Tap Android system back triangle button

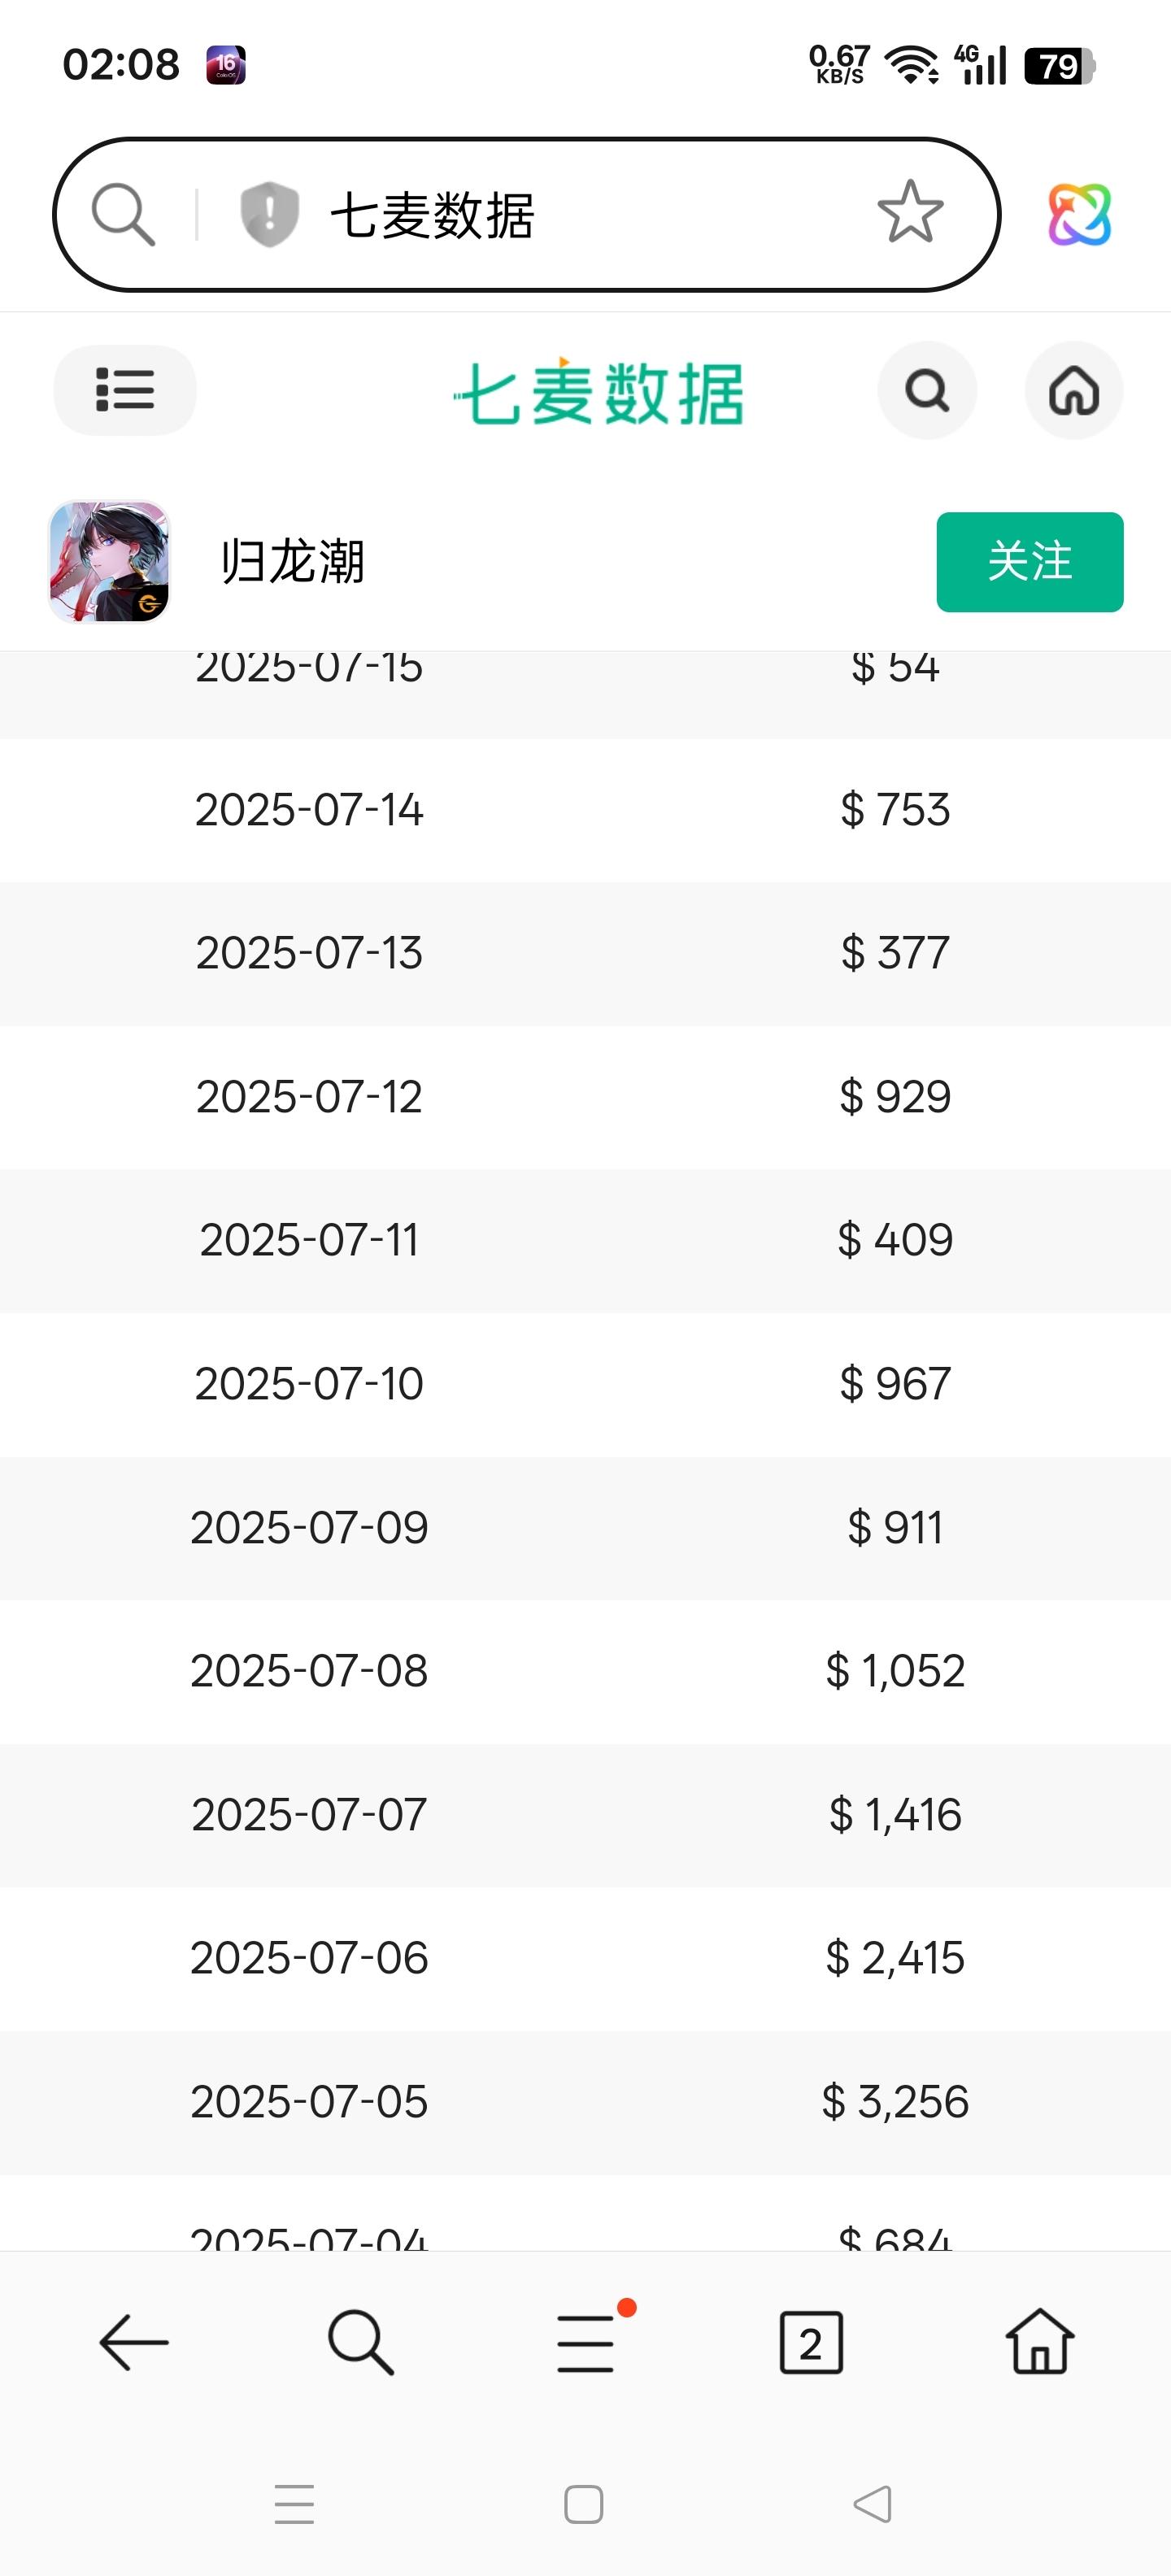pos(872,2504)
